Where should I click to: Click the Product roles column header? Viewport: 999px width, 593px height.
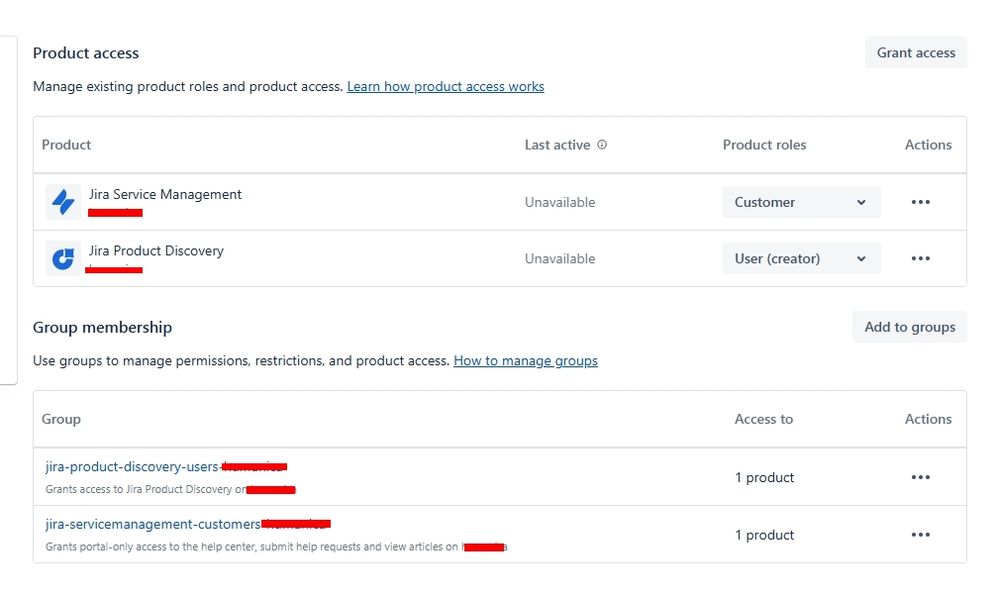coord(765,145)
